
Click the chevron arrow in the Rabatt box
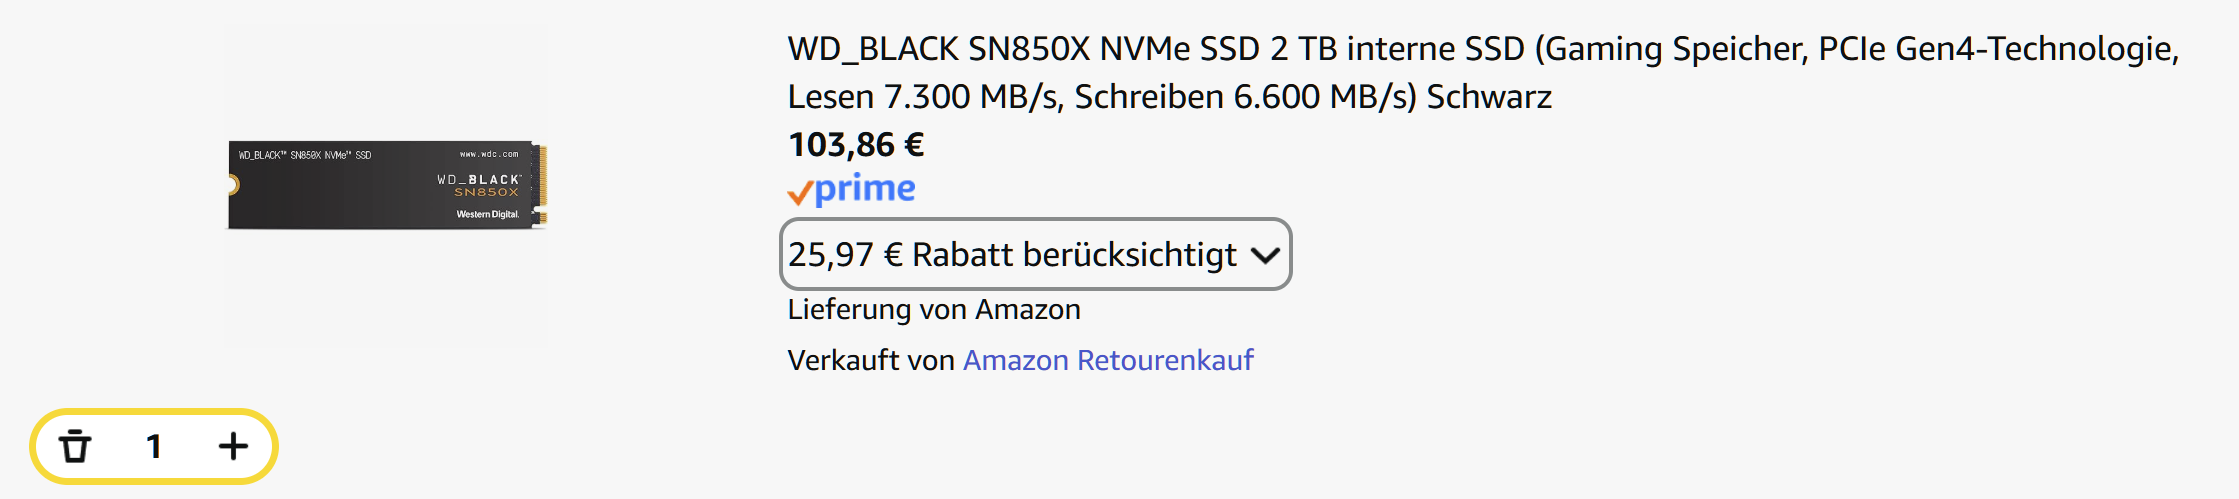[1265, 256]
